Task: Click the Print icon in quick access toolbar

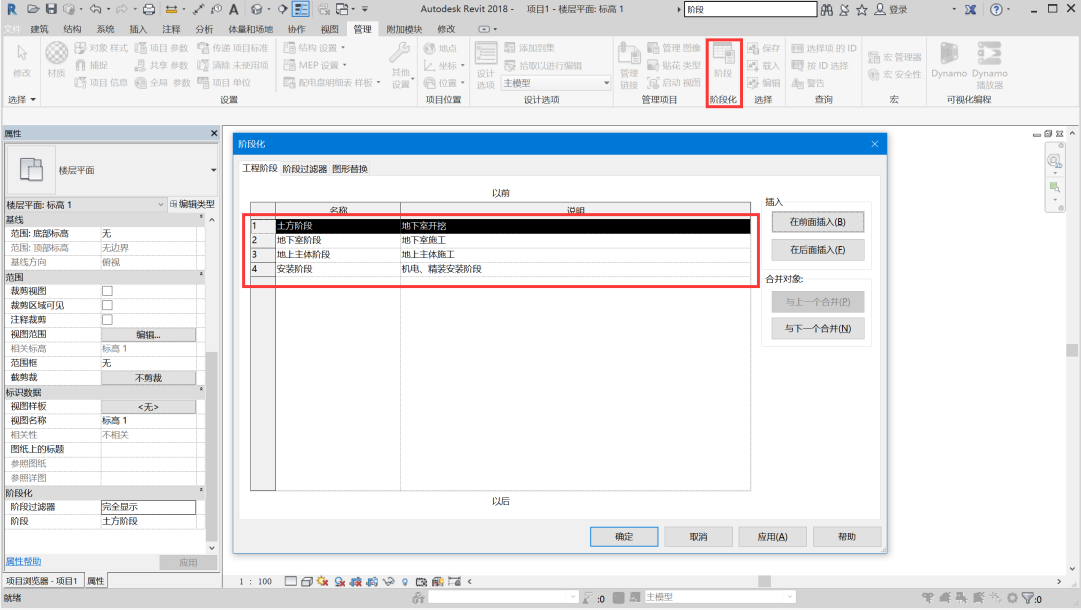Action: coord(148,10)
